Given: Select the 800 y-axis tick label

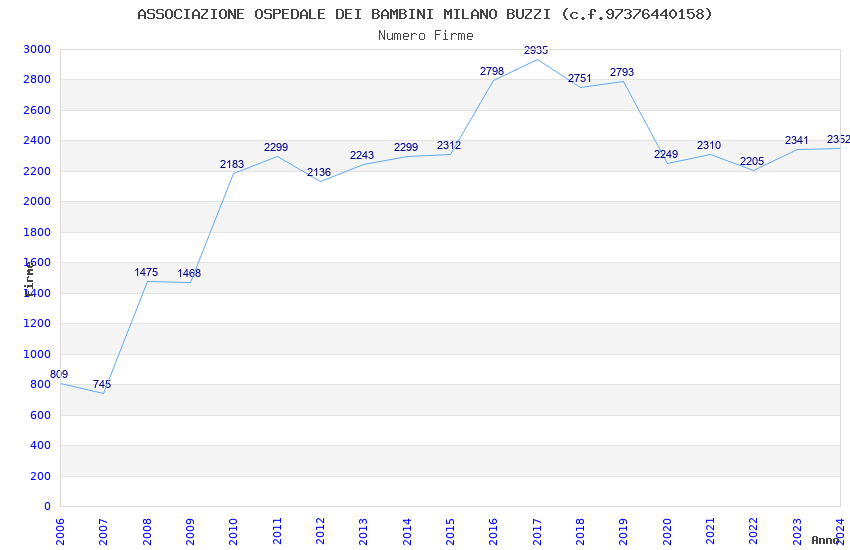Looking at the screenshot, I should tap(41, 385).
